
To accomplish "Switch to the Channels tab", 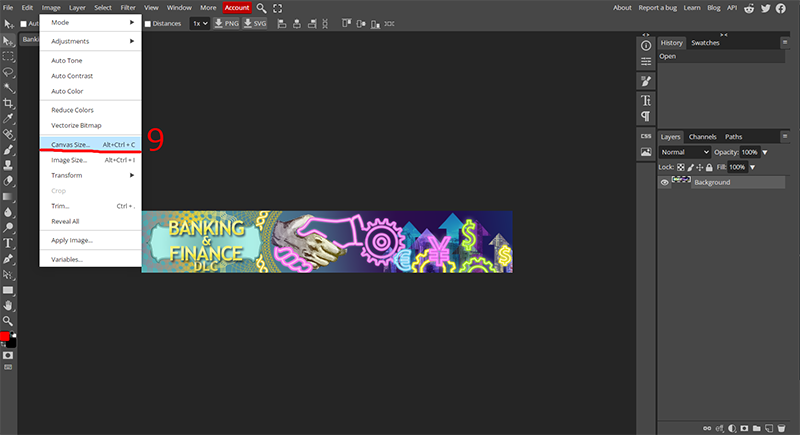I will pyautogui.click(x=702, y=137).
